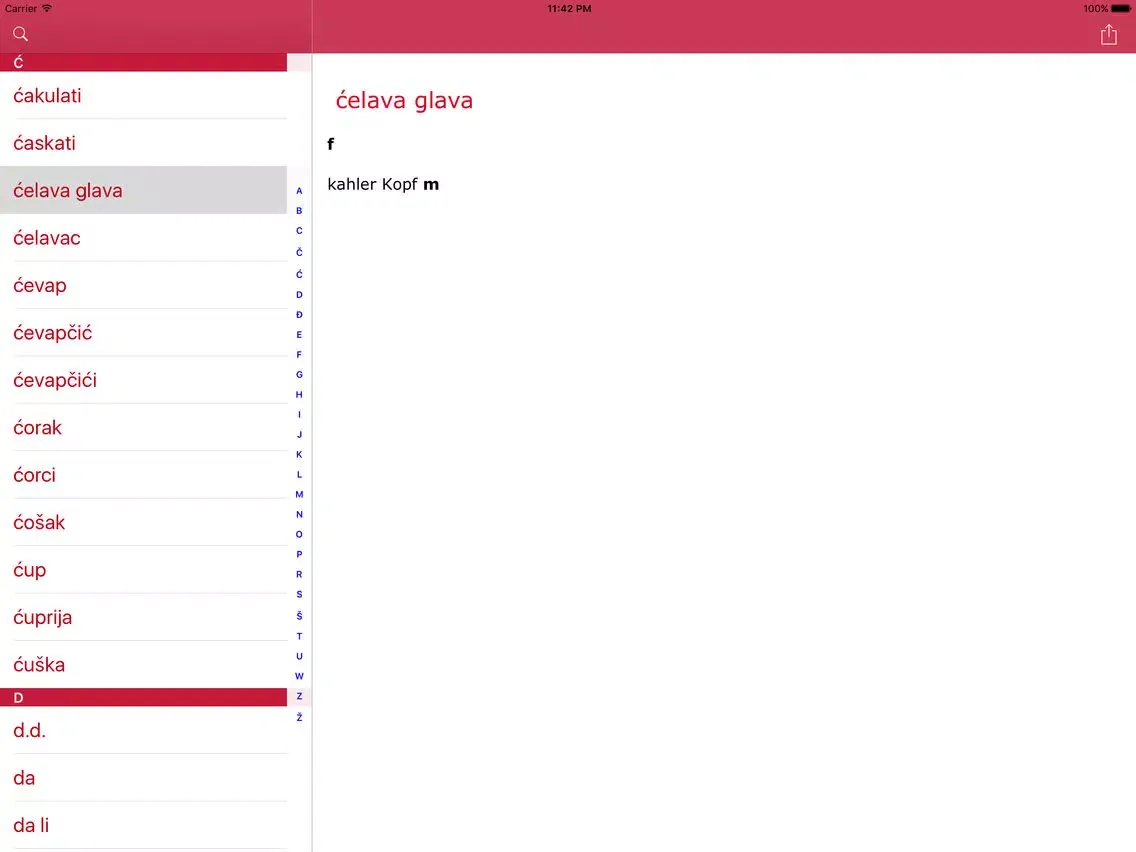Image resolution: width=1136 pixels, height=852 pixels.
Task: Jump to index letter G
Action: point(299,375)
